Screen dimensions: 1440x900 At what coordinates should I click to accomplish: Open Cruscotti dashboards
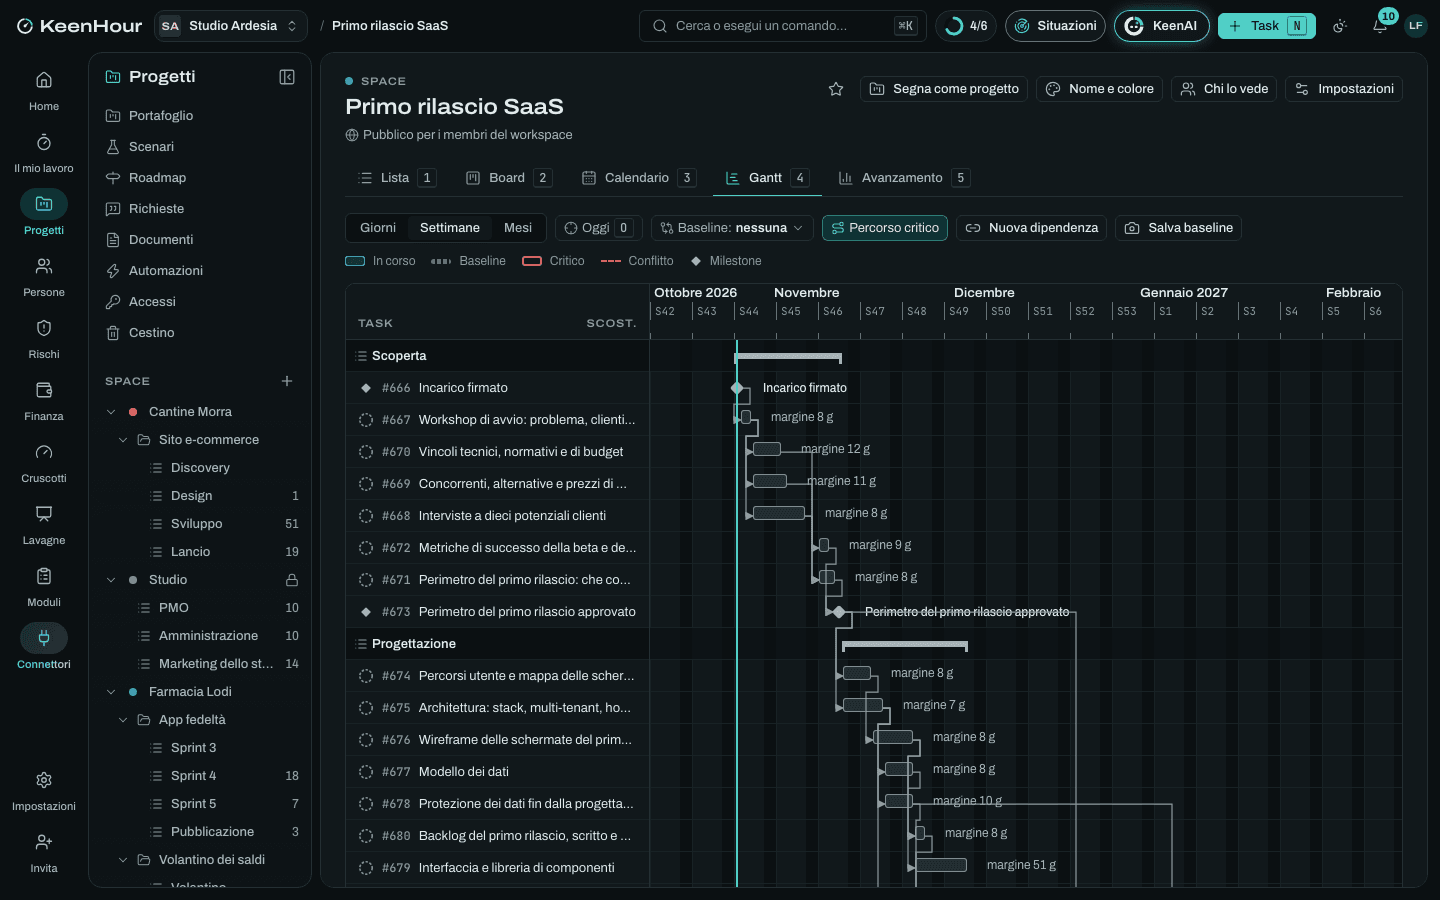tap(44, 462)
